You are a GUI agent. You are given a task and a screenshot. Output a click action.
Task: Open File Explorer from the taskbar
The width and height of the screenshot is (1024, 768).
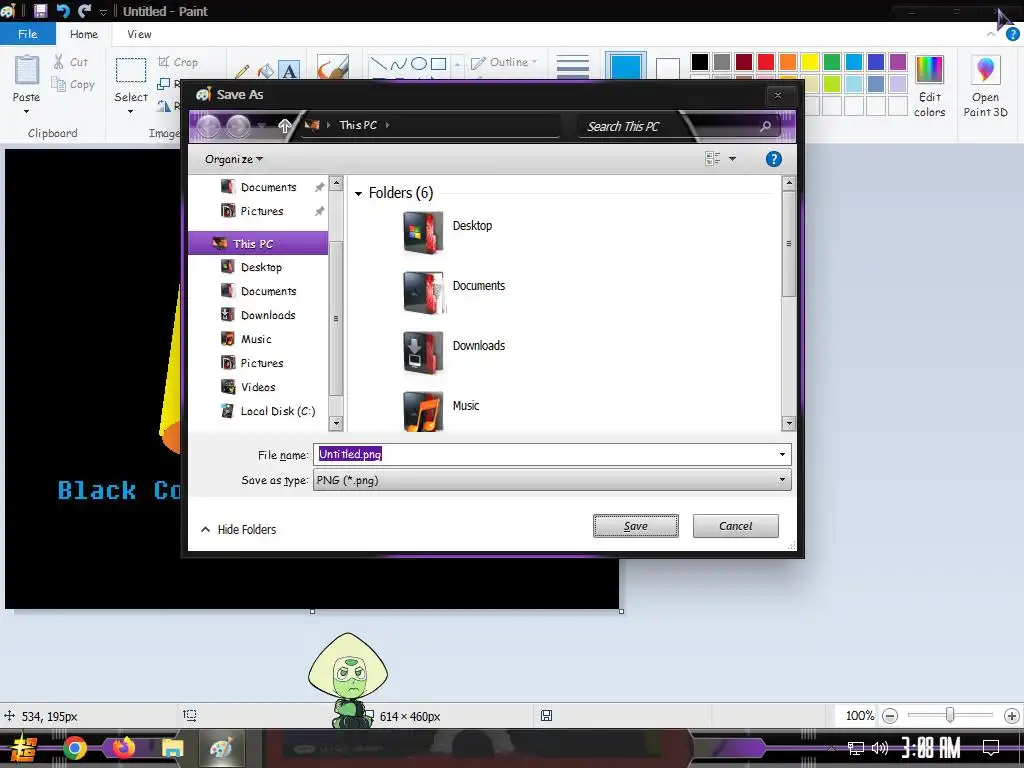point(172,748)
